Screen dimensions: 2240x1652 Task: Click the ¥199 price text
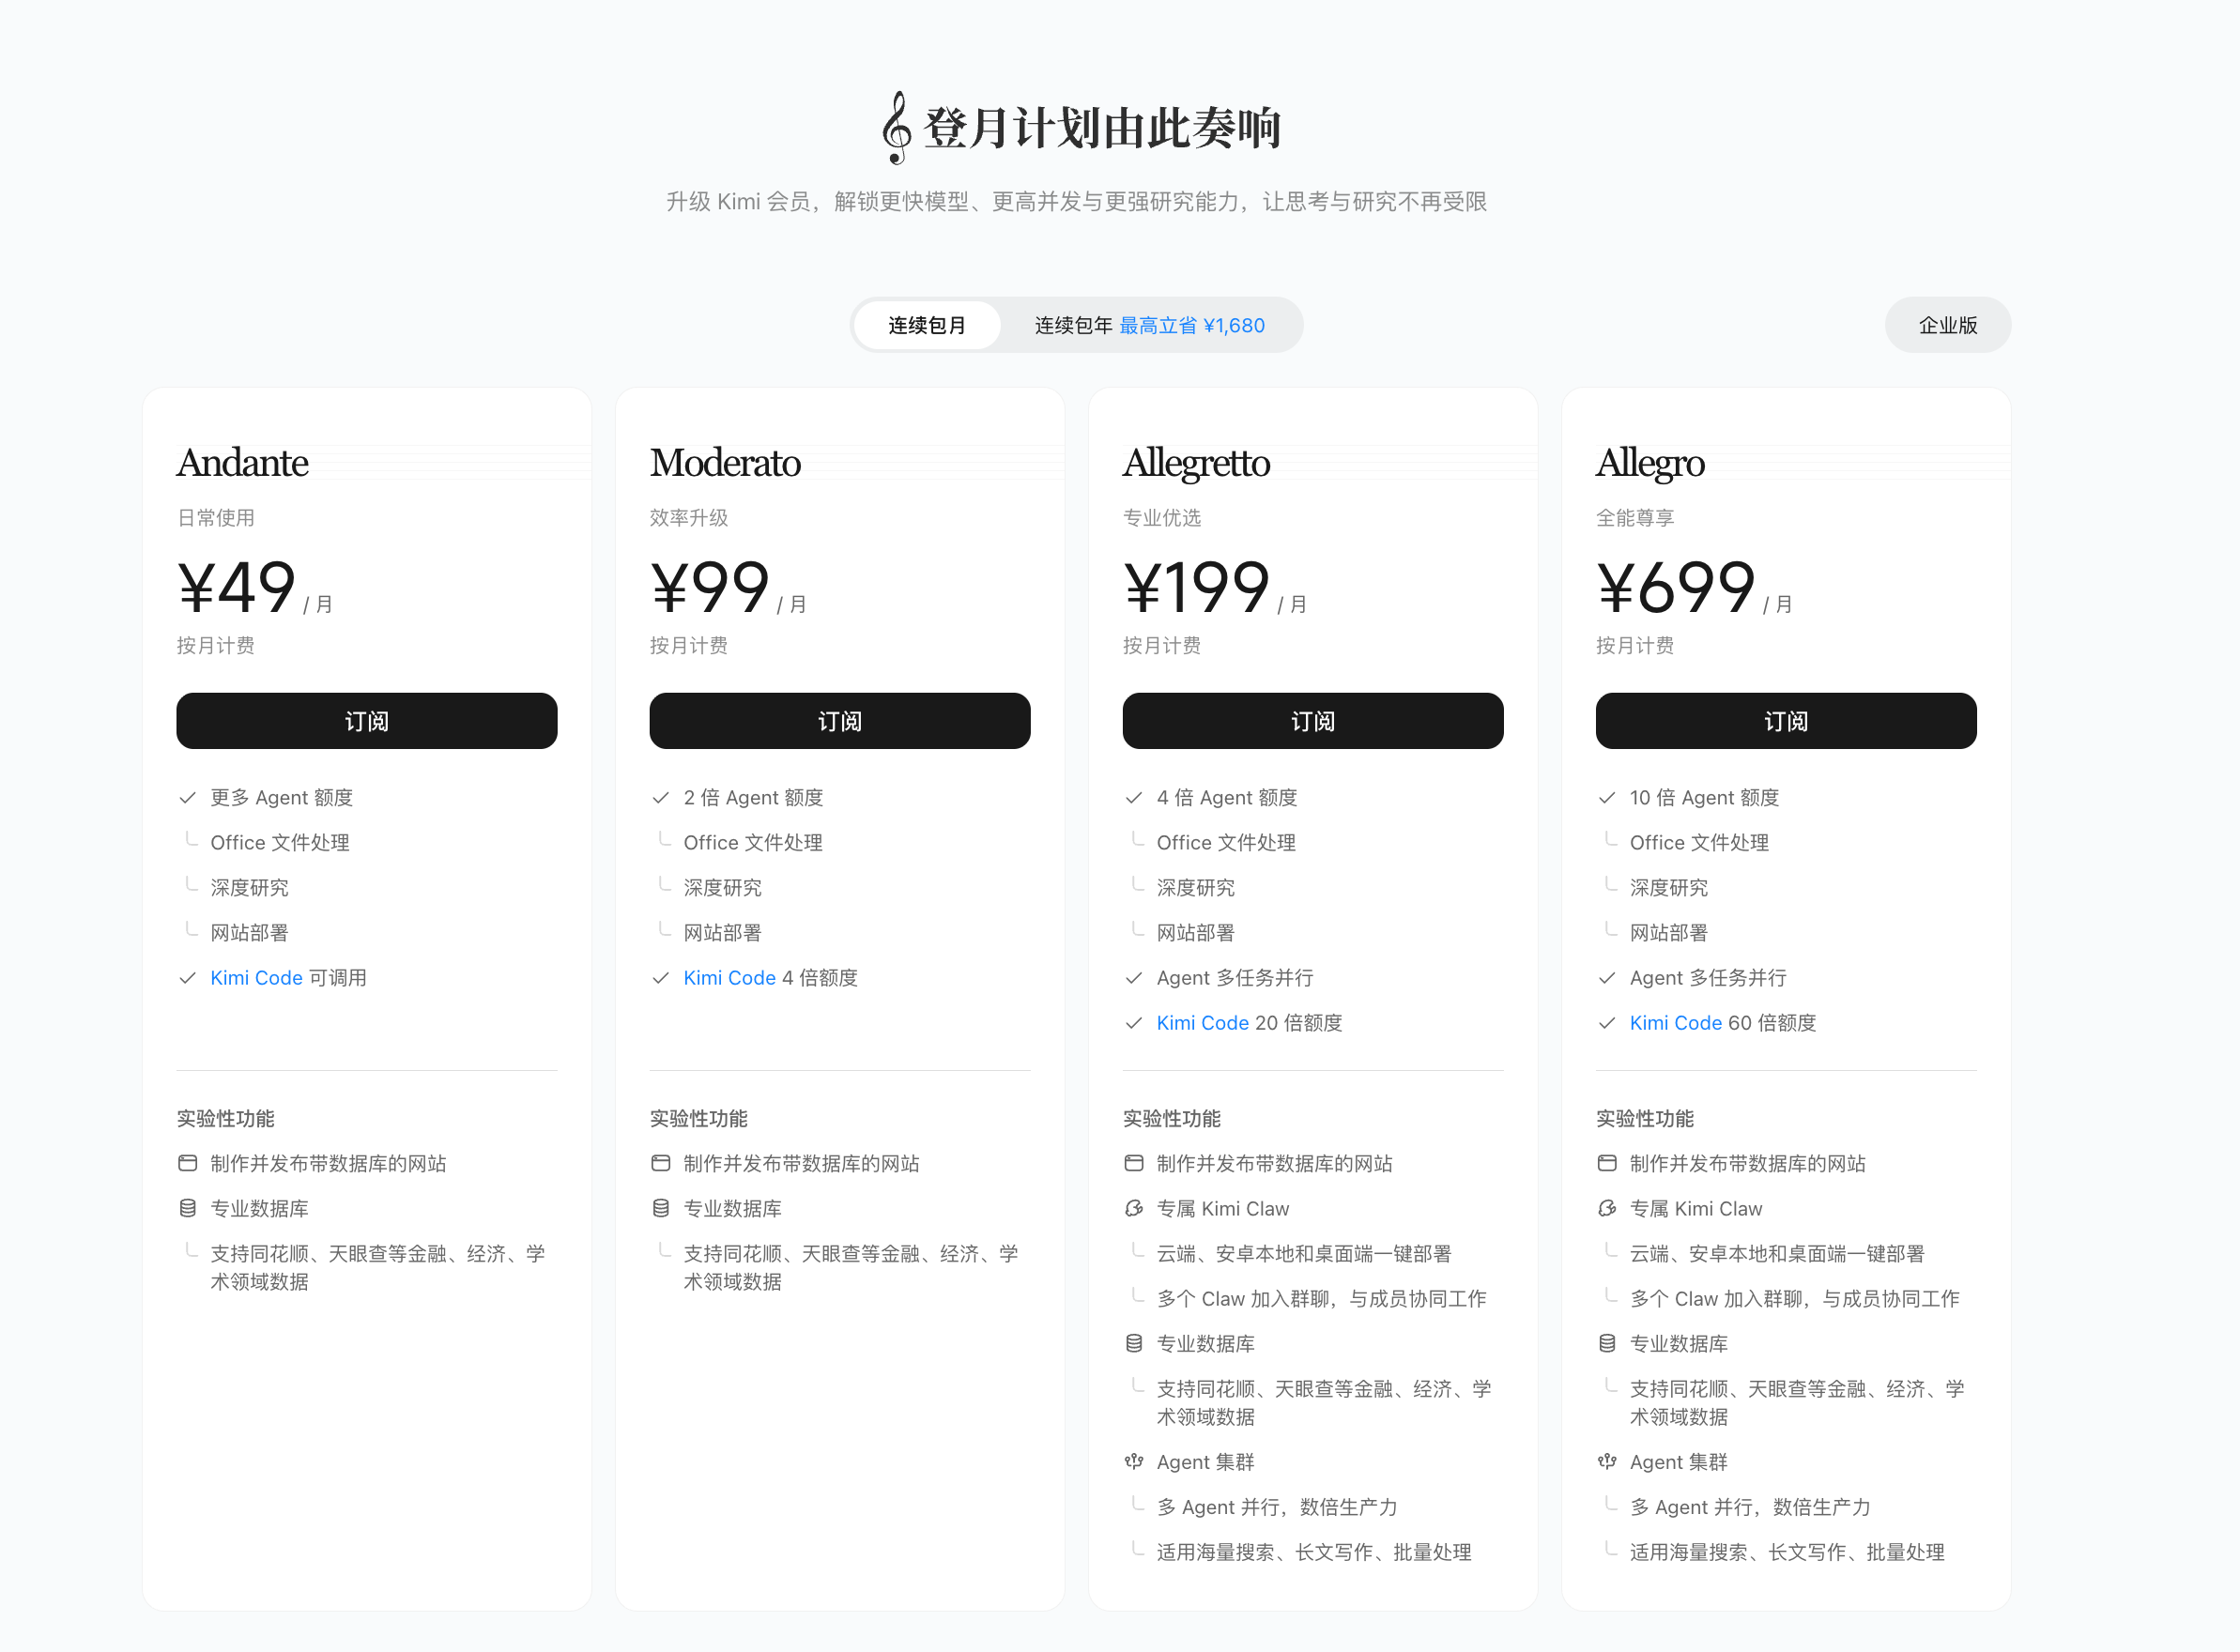1196,587
